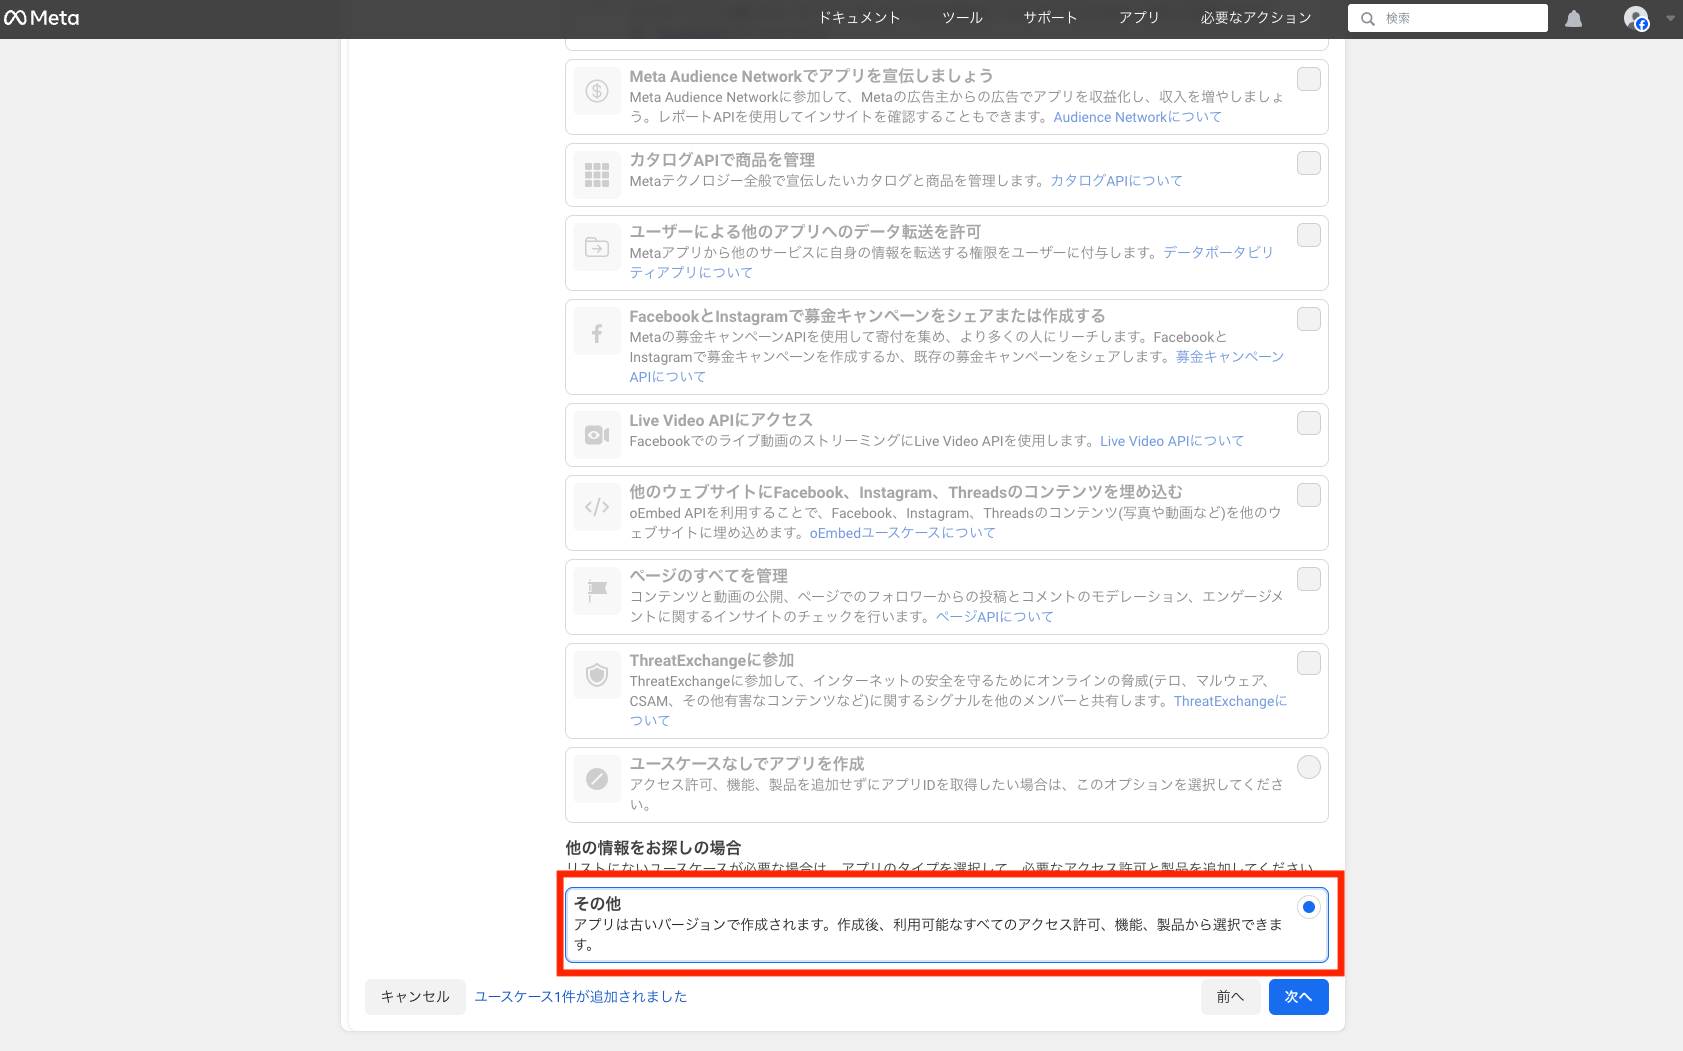The width and height of the screenshot is (1683, 1051).
Task: Enable the Meta Audience Network checkbox
Action: [x=1308, y=78]
